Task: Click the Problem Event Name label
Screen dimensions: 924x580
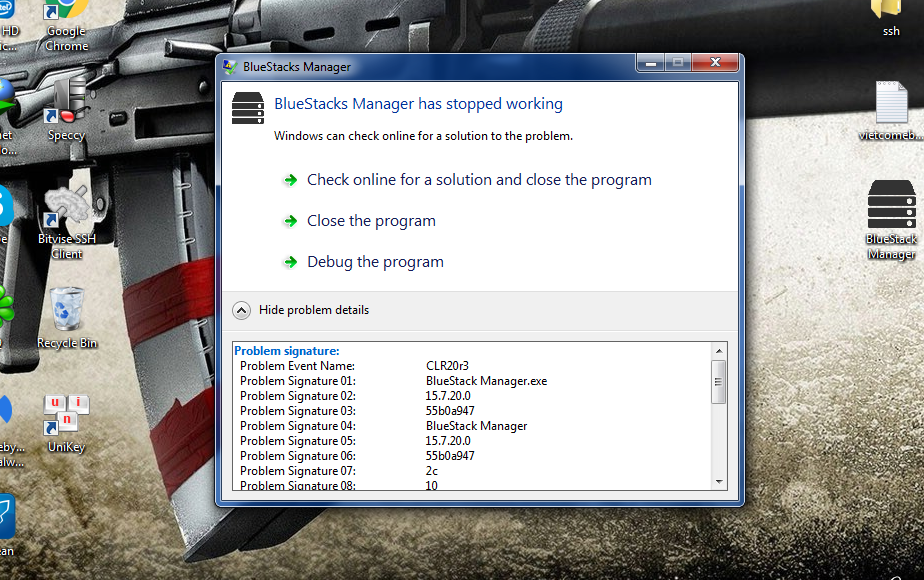Action: coord(297,366)
